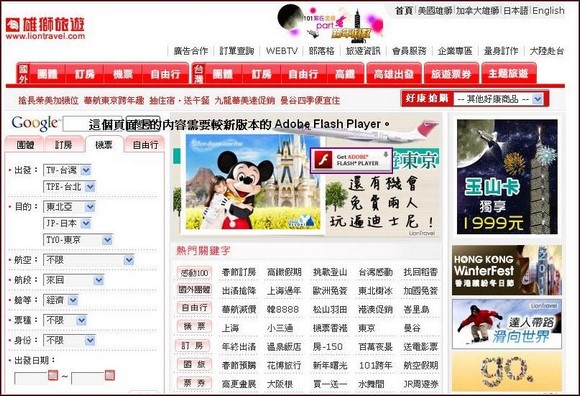Open the 玉山卡 1999元 banner ad

(507, 177)
